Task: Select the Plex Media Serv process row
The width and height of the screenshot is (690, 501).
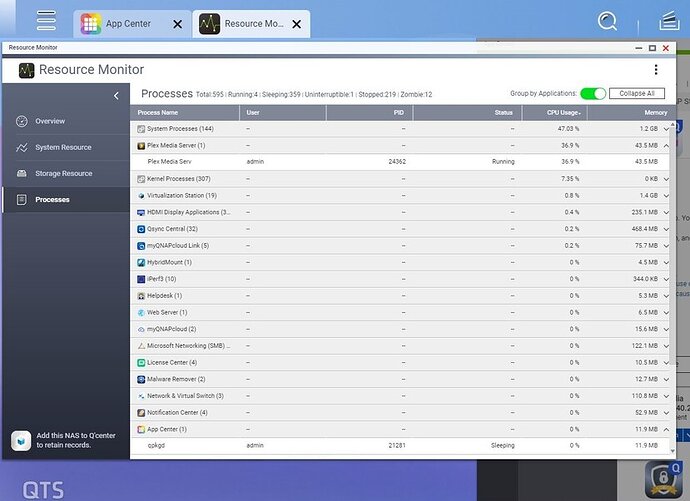Action: [400, 162]
